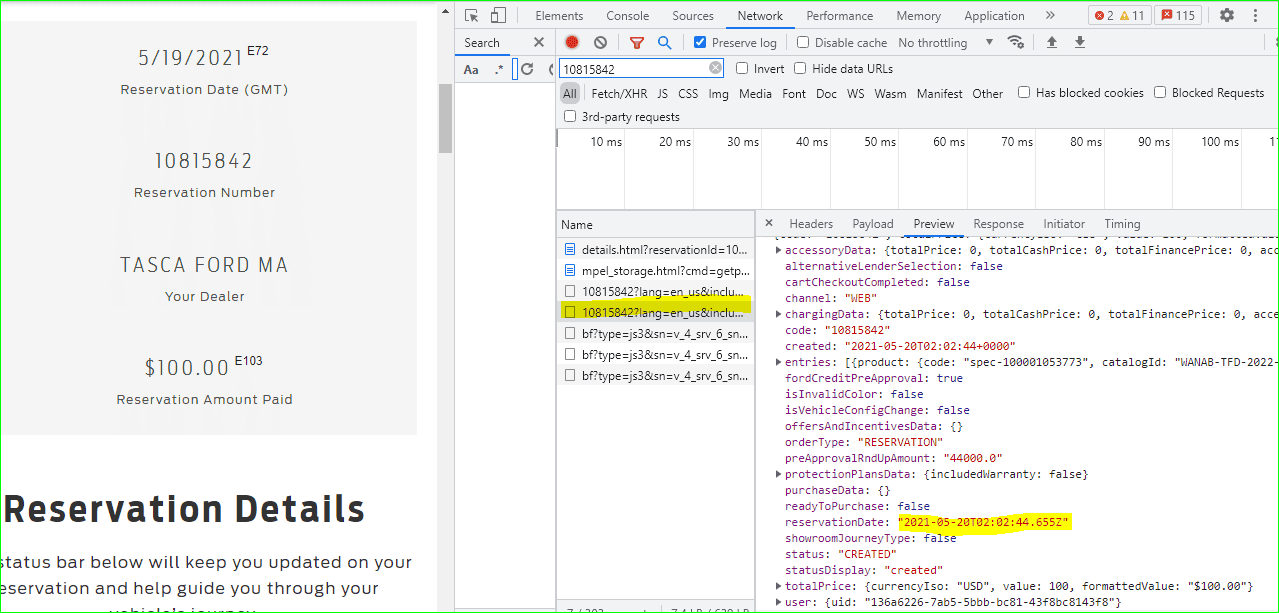Switch to the Console tab
This screenshot has width=1279, height=613.
point(627,15)
